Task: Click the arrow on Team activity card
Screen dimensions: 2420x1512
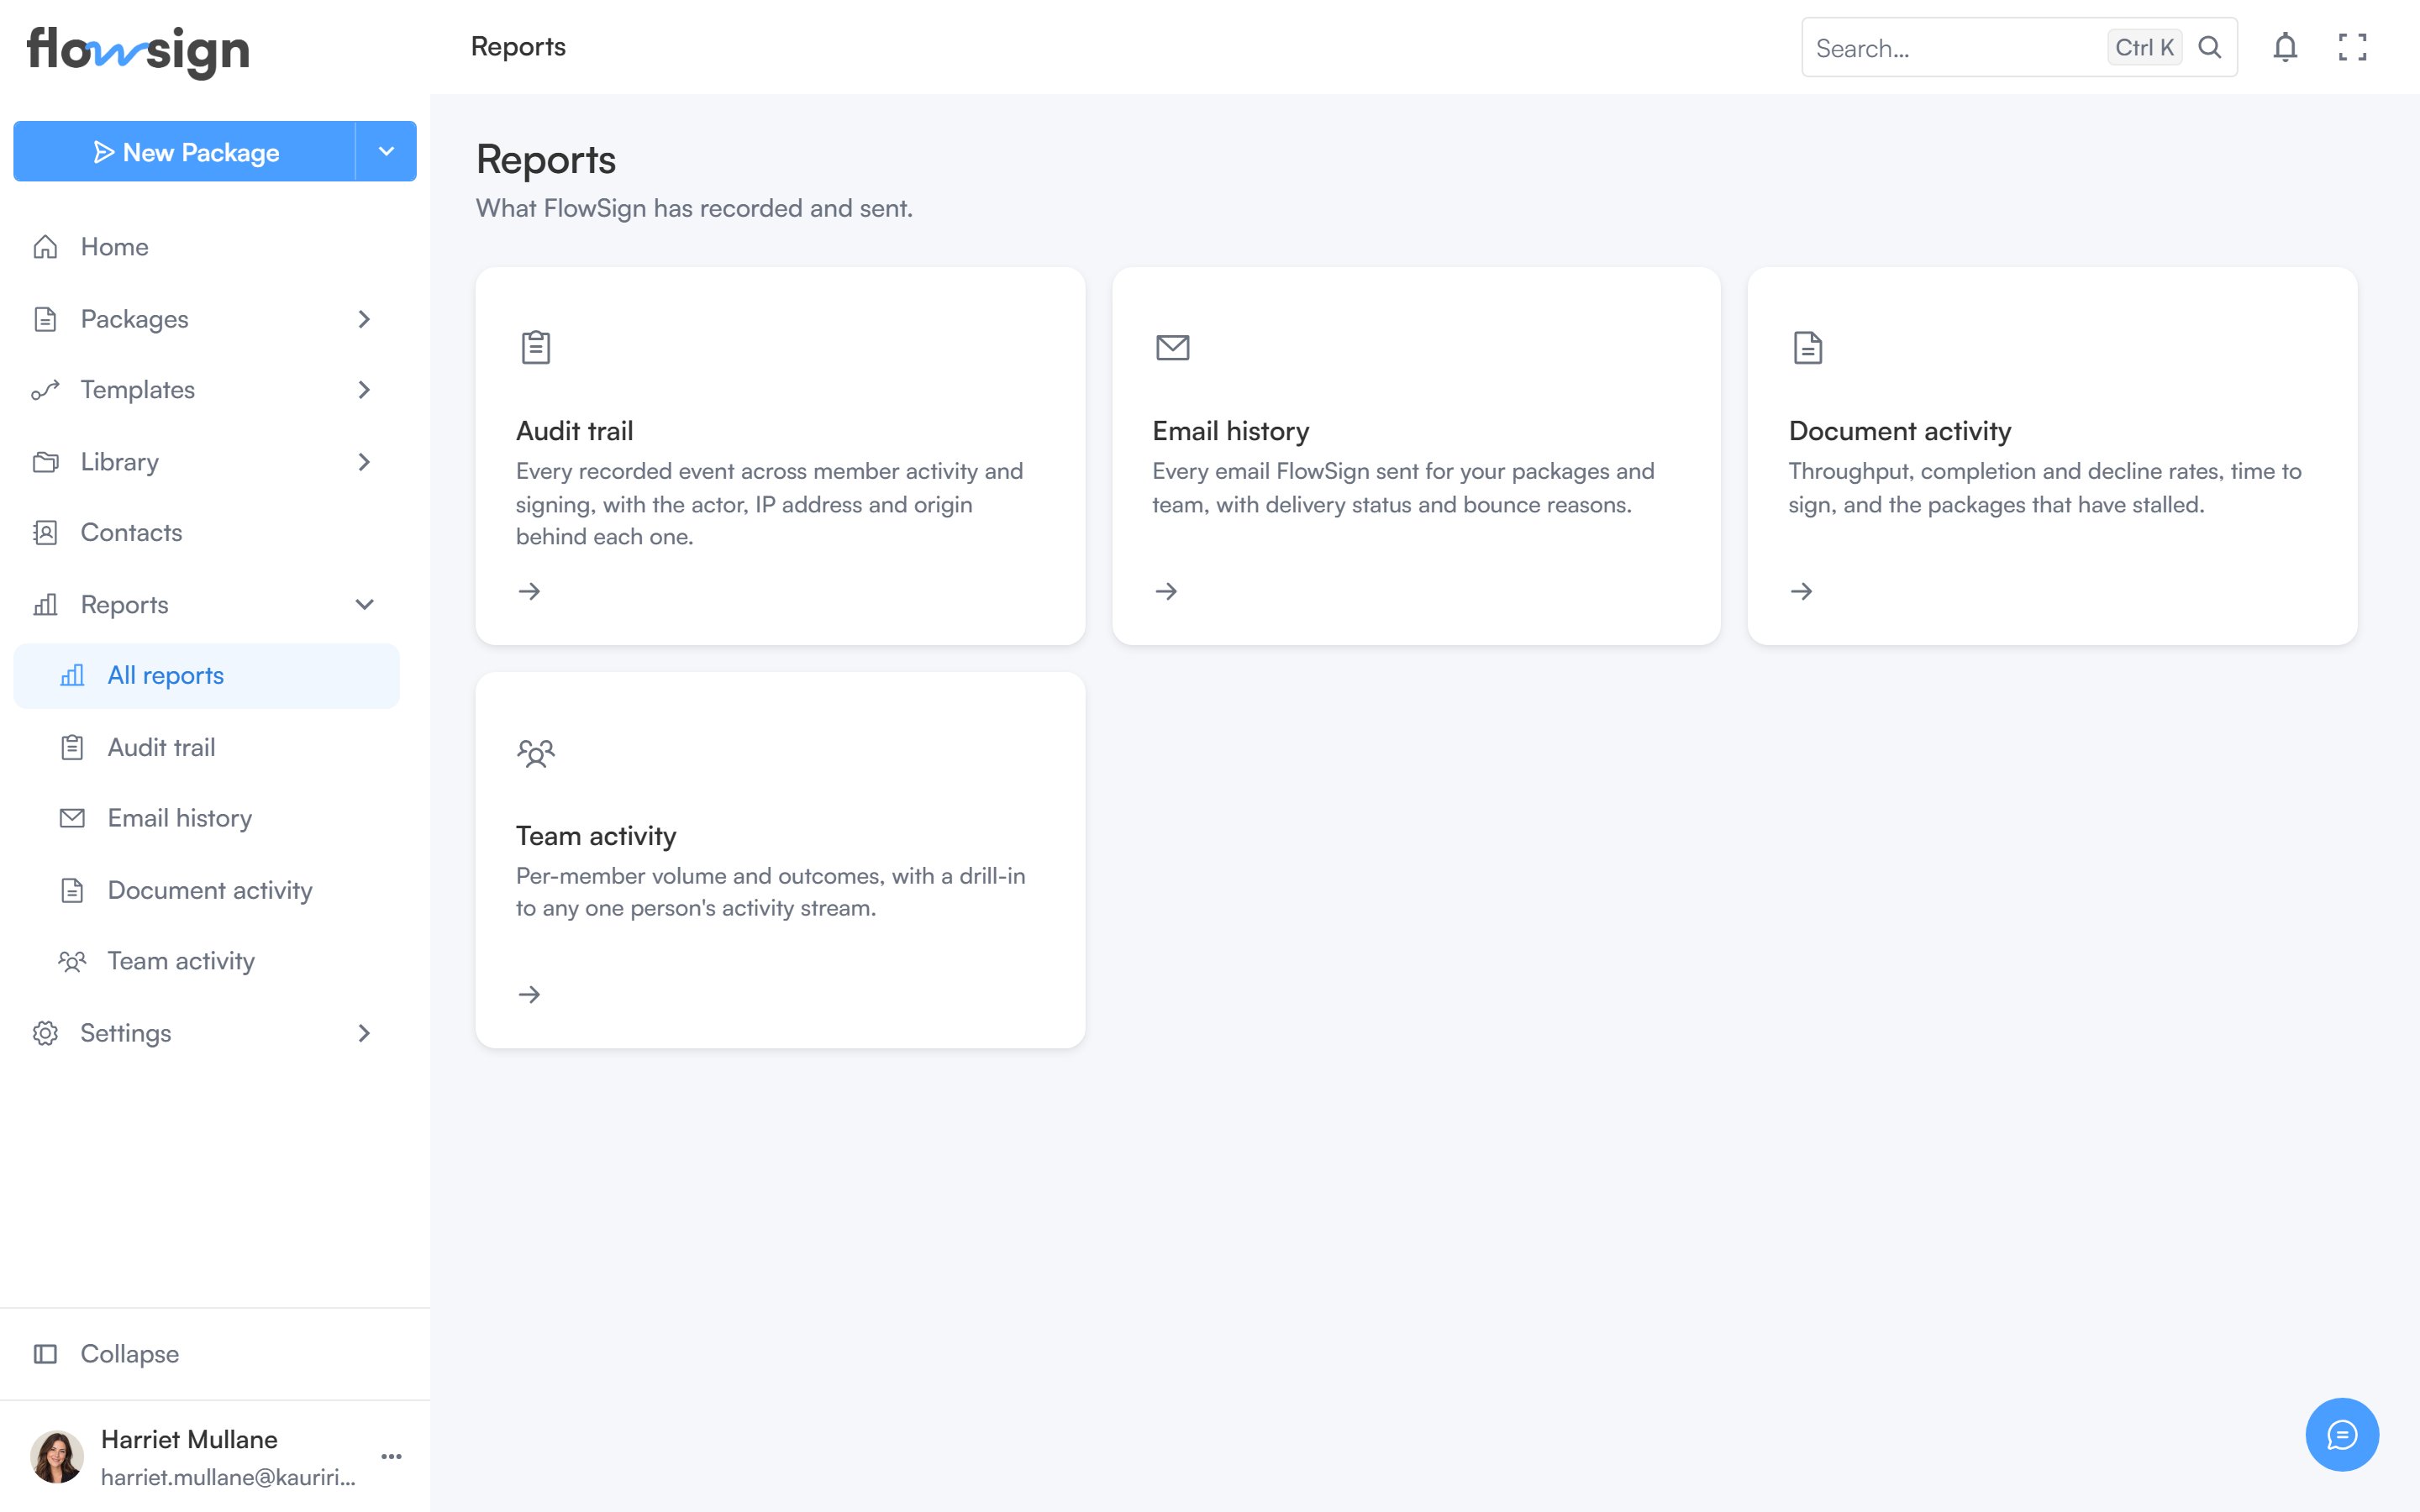Action: [x=530, y=995]
